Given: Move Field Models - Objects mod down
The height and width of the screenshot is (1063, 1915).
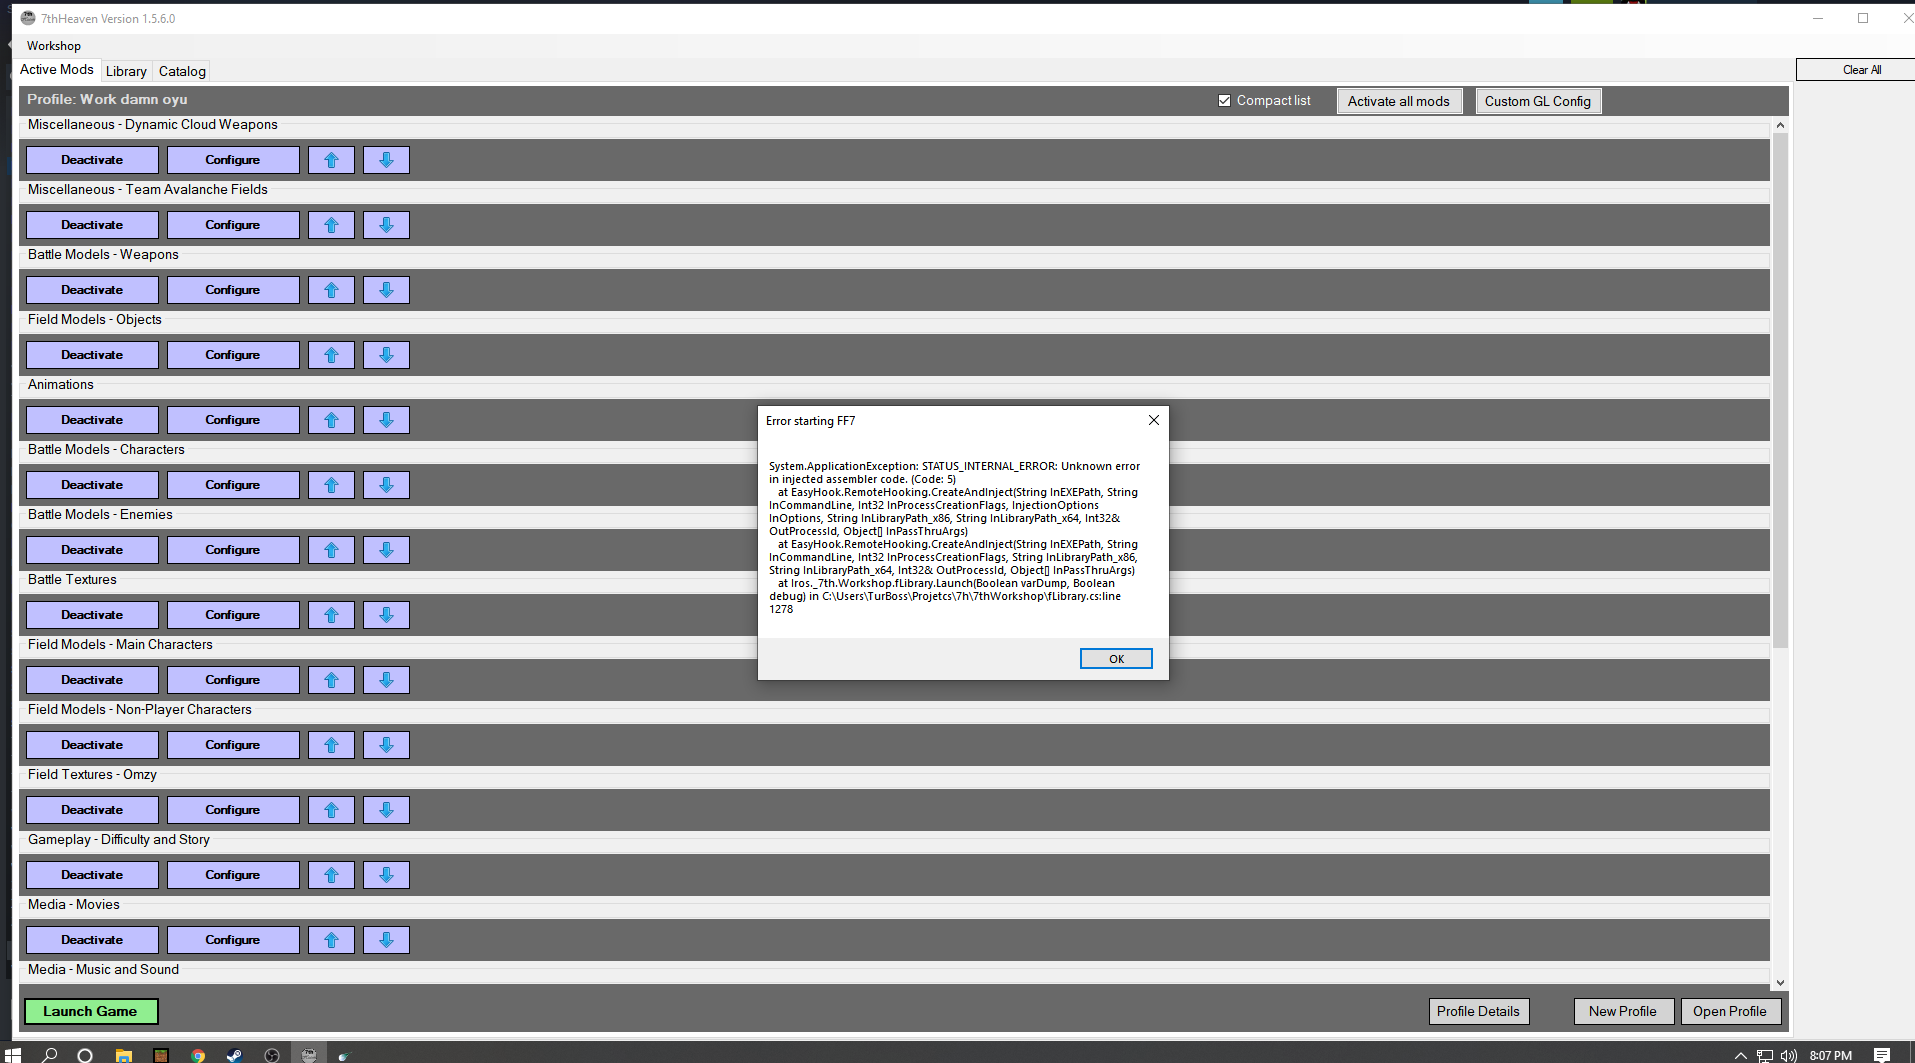Looking at the screenshot, I should 386,355.
